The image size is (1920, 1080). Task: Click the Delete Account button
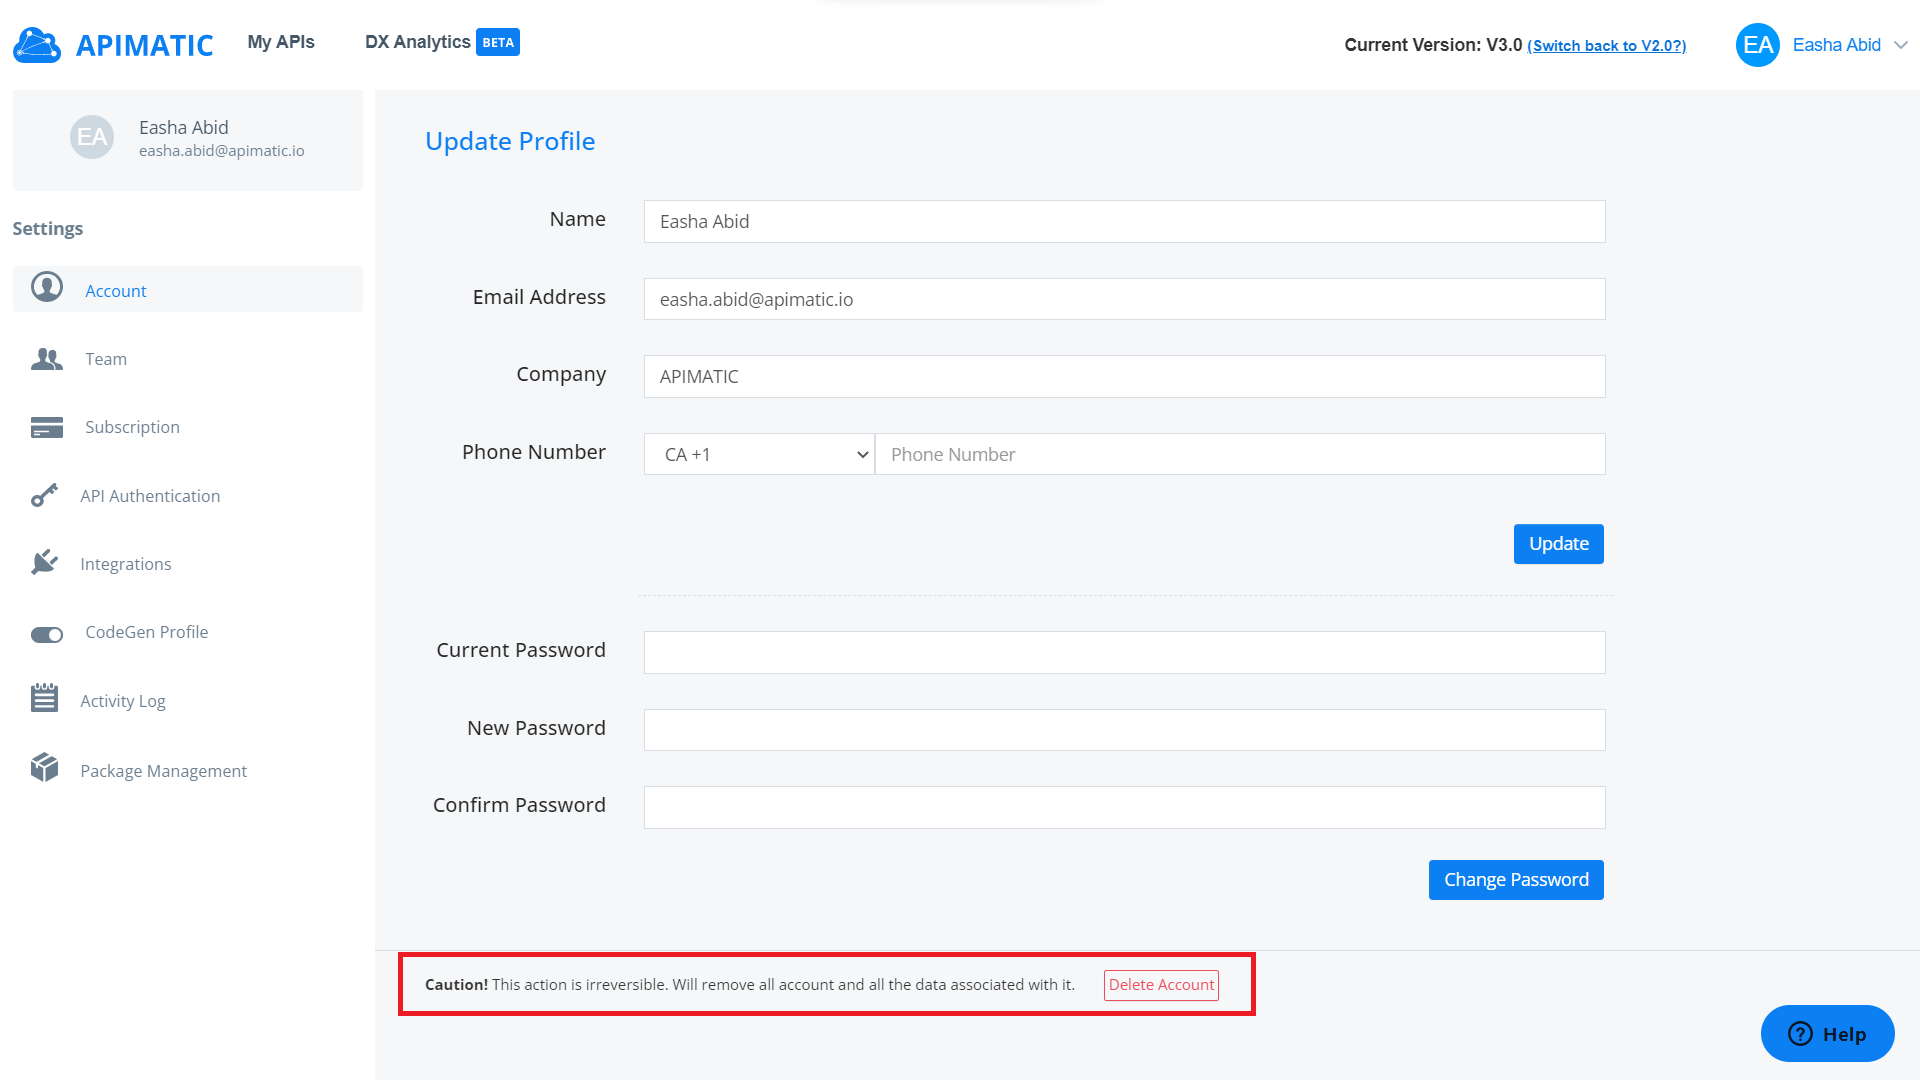[x=1160, y=985]
